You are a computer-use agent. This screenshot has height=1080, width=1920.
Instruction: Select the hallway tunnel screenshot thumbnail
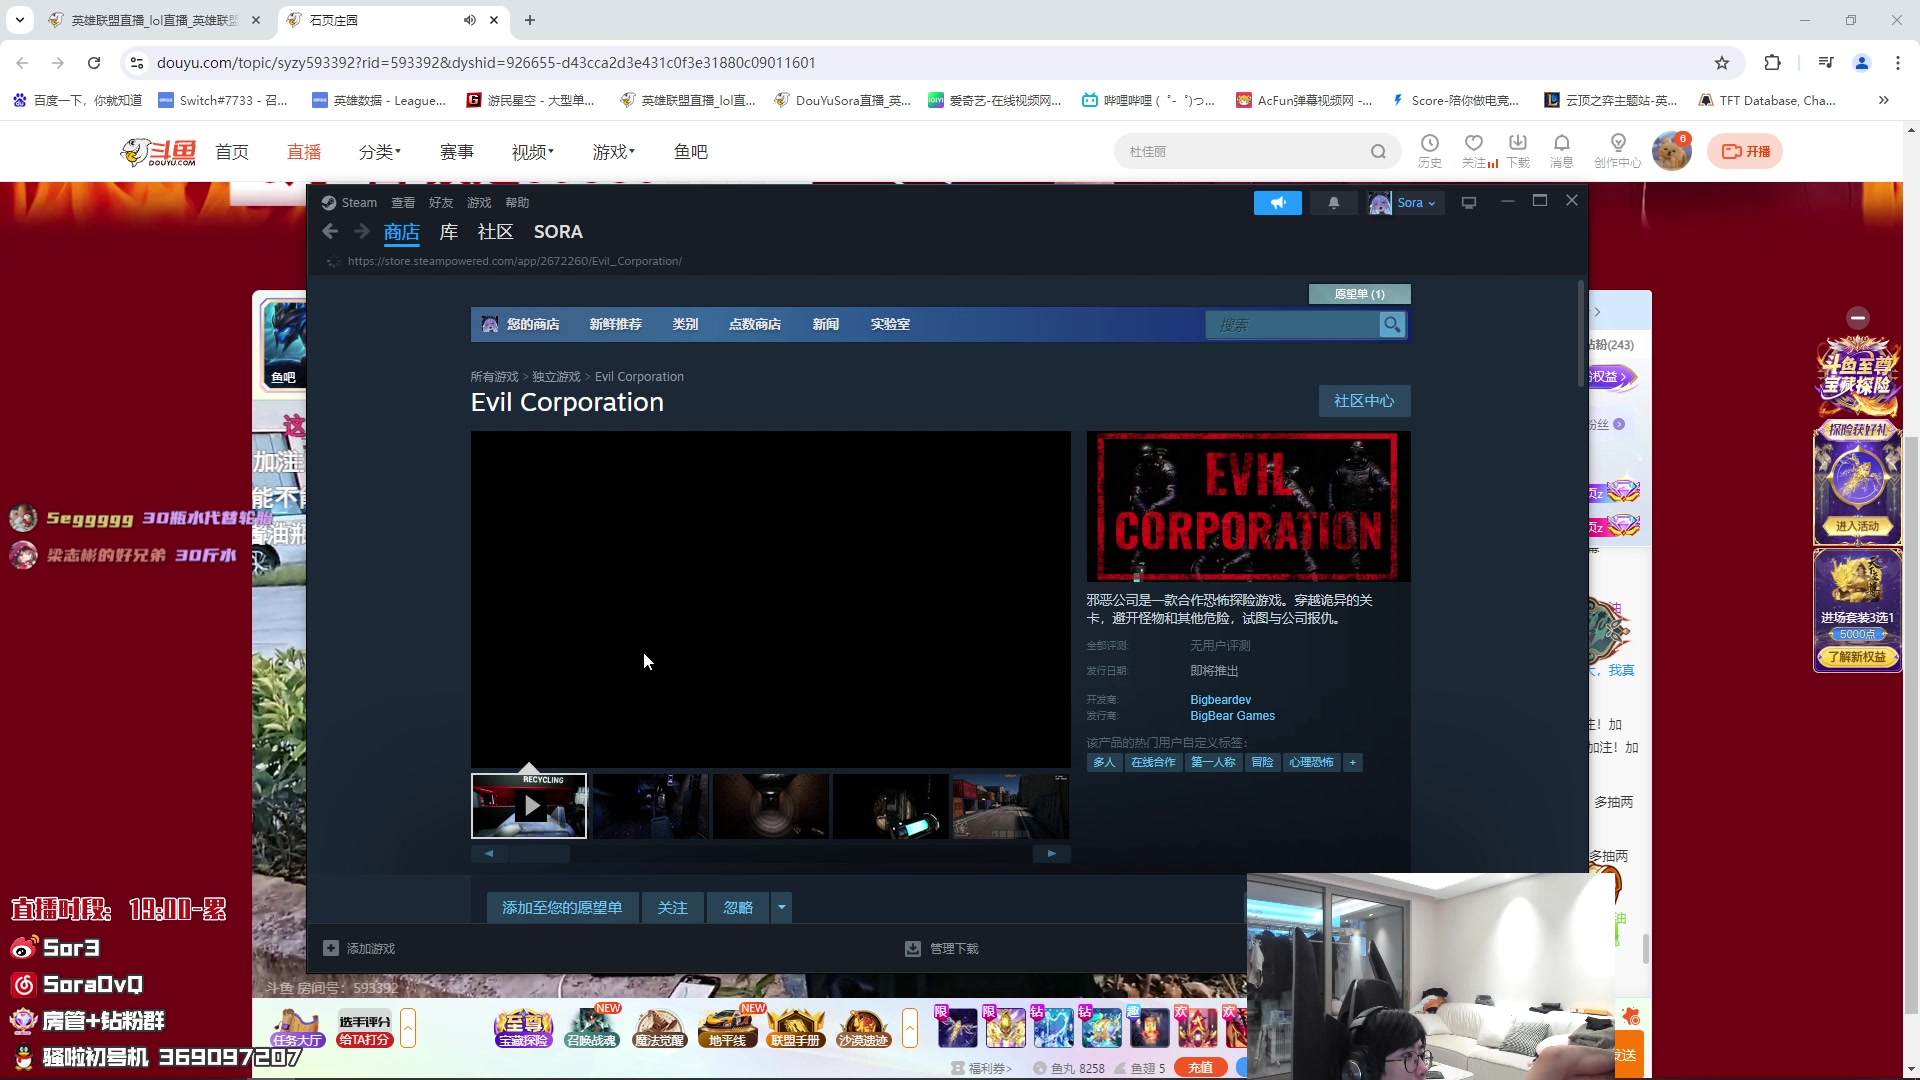coord(770,806)
